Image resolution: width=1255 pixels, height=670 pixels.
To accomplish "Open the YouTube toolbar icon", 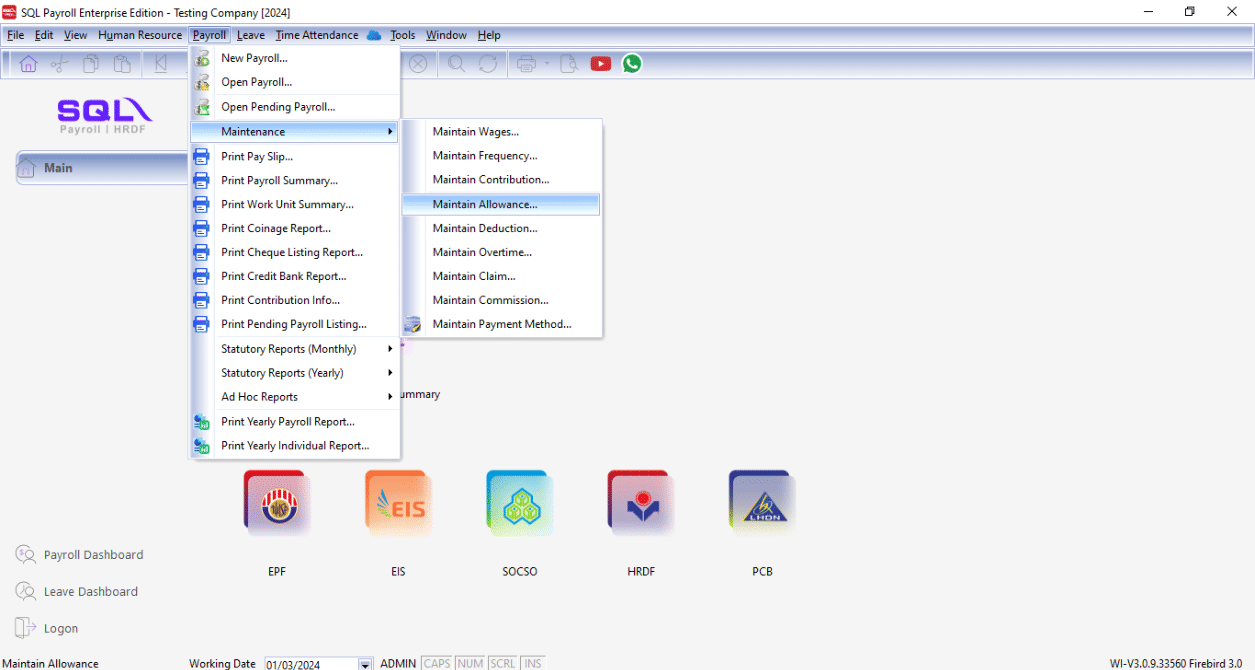I will [x=601, y=64].
